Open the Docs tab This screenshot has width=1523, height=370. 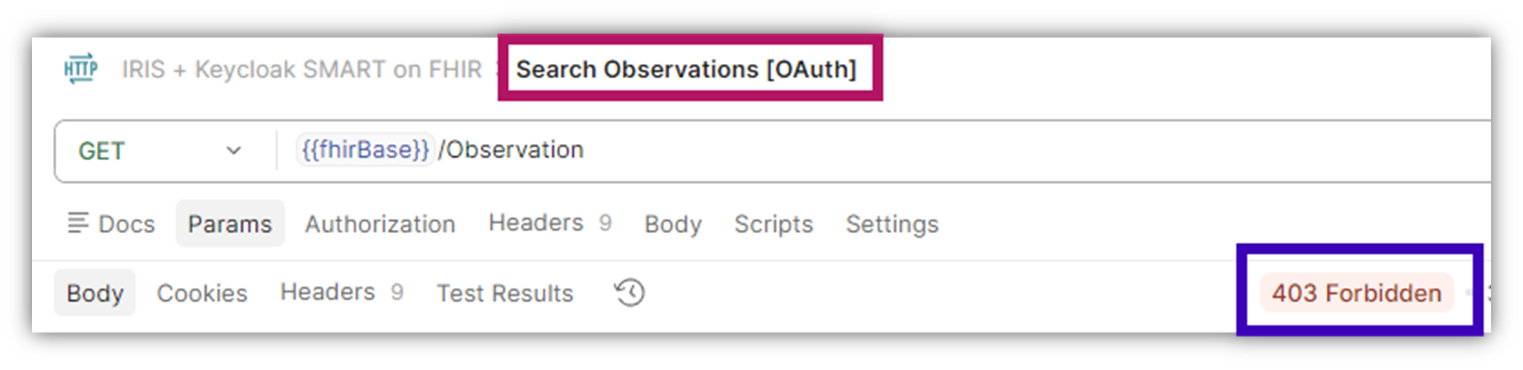(111, 224)
